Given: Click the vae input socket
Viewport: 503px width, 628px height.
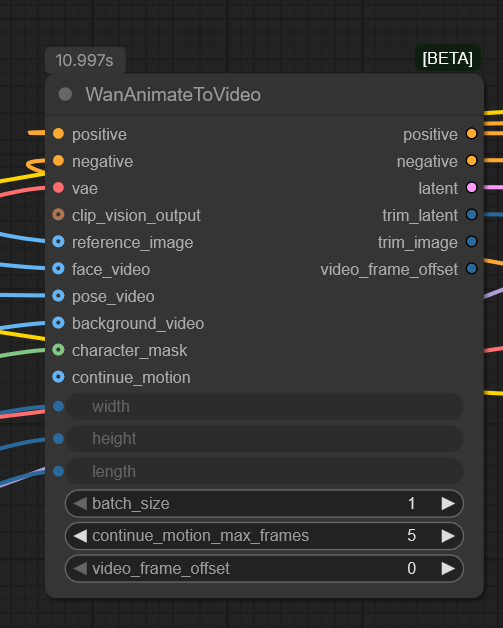Looking at the screenshot, I should [58, 188].
